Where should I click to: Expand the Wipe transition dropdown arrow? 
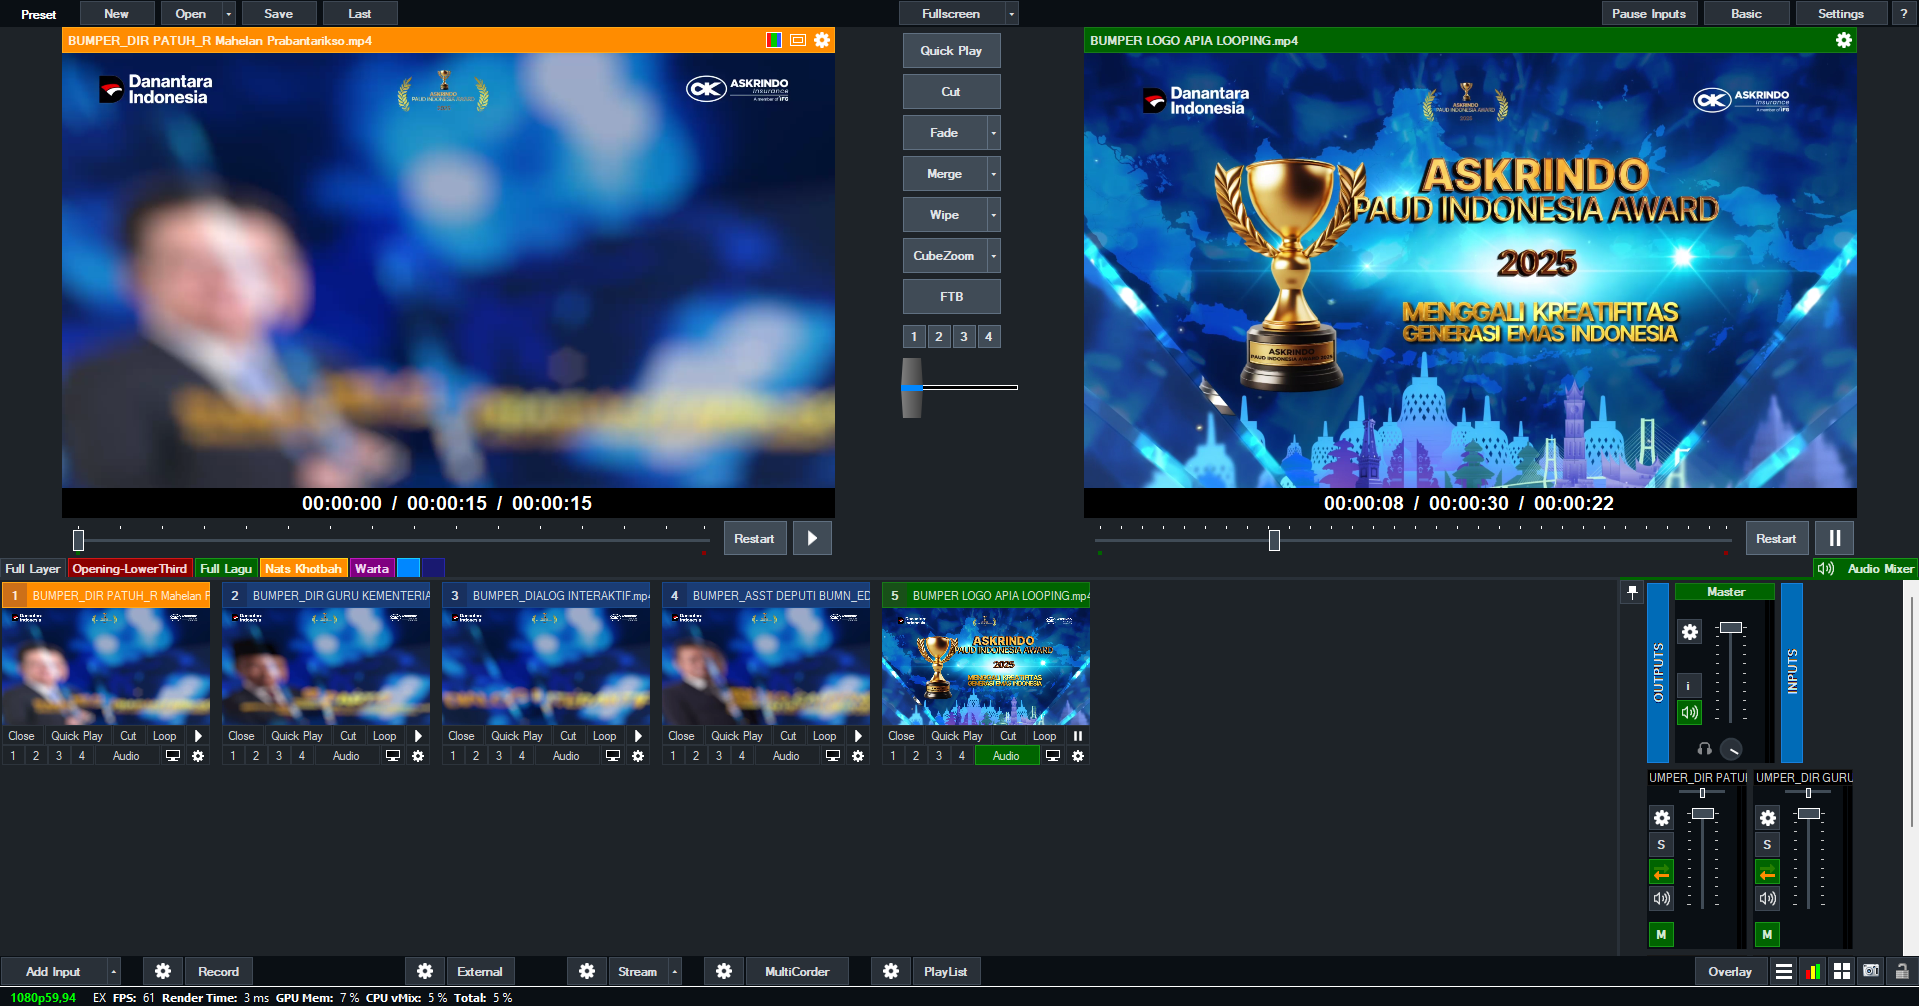(x=993, y=215)
